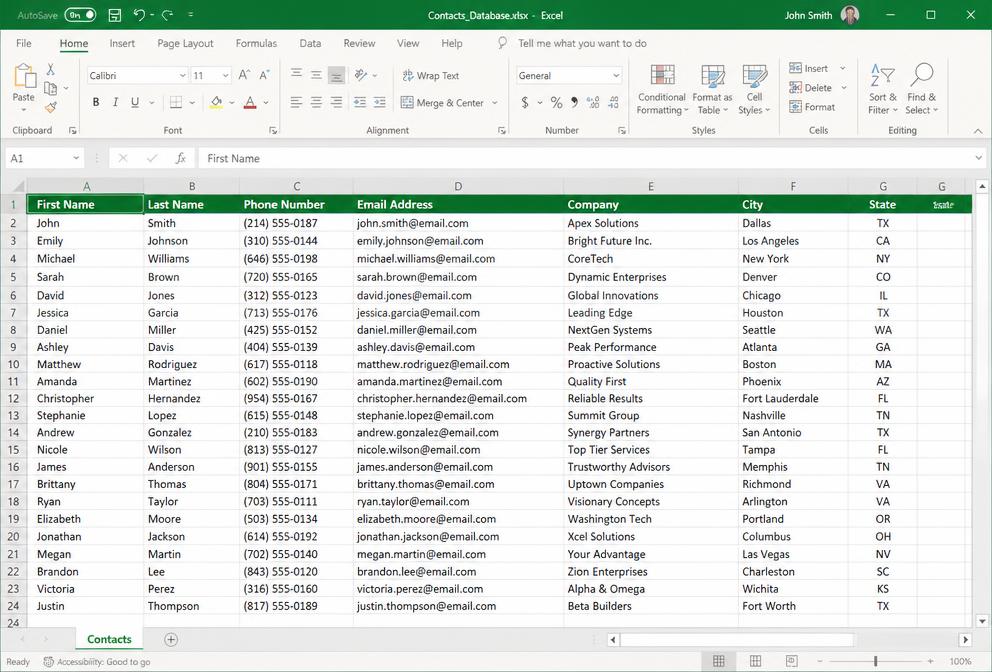Image resolution: width=992 pixels, height=672 pixels.
Task: Open the File menu
Action: pos(23,43)
